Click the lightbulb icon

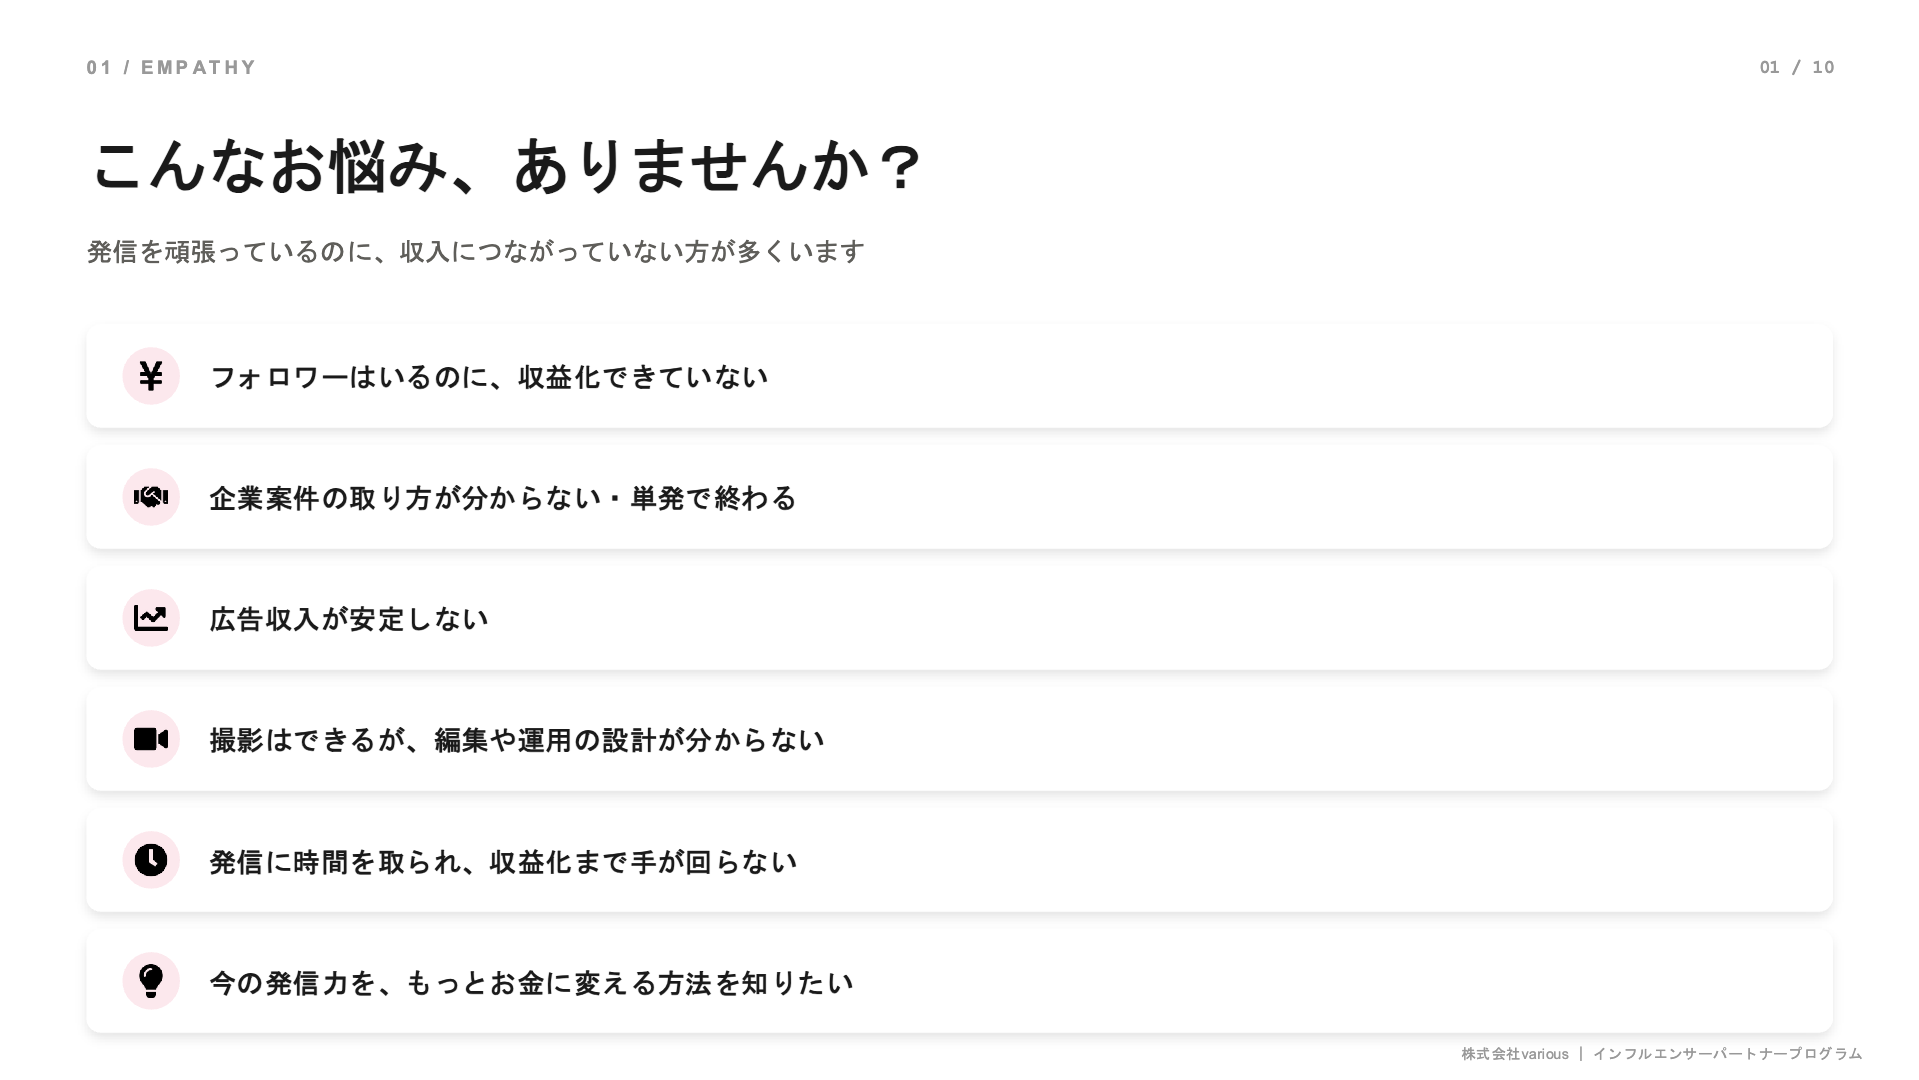pyautogui.click(x=151, y=981)
